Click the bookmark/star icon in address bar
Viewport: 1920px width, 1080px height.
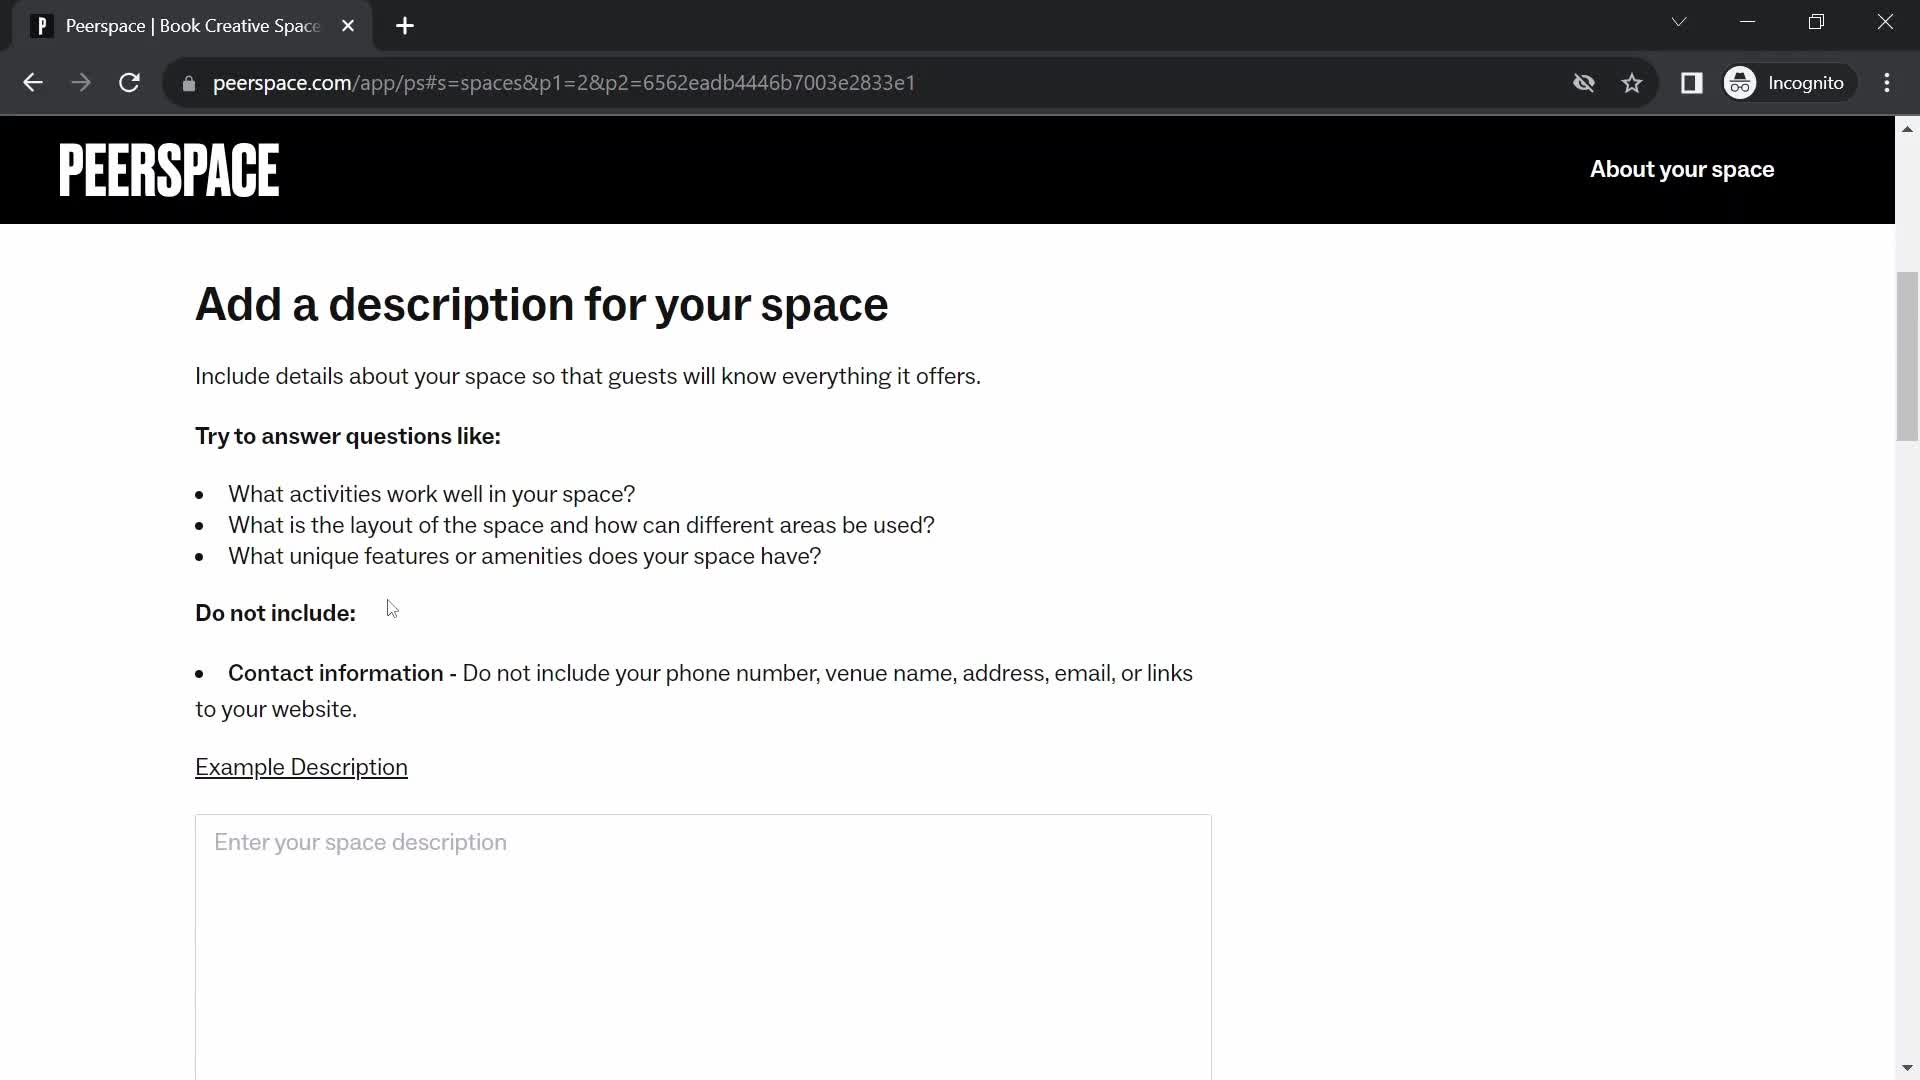coord(1631,82)
